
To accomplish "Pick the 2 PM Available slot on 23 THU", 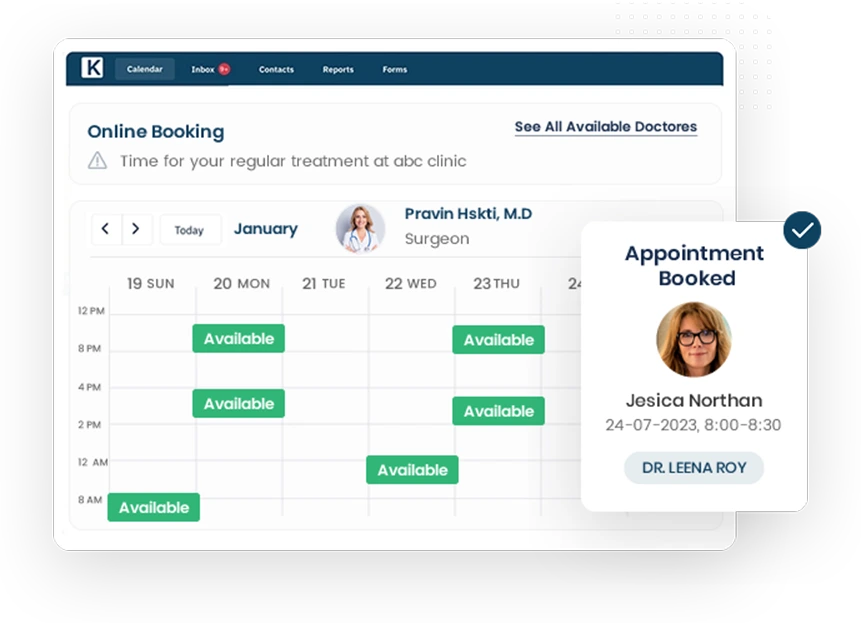I will click(498, 410).
